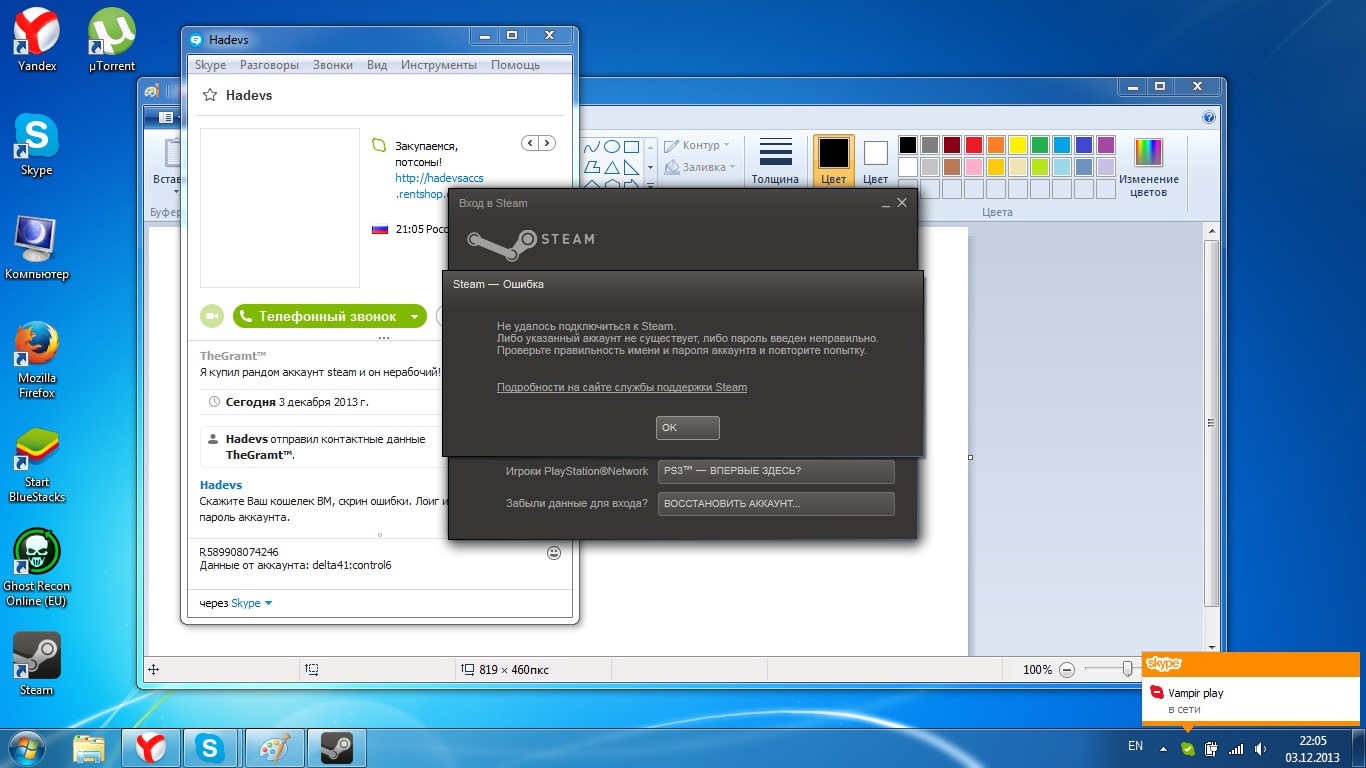Switch to Steam via taskbar button
Viewport: 1366px width, 768px height.
pos(337,748)
